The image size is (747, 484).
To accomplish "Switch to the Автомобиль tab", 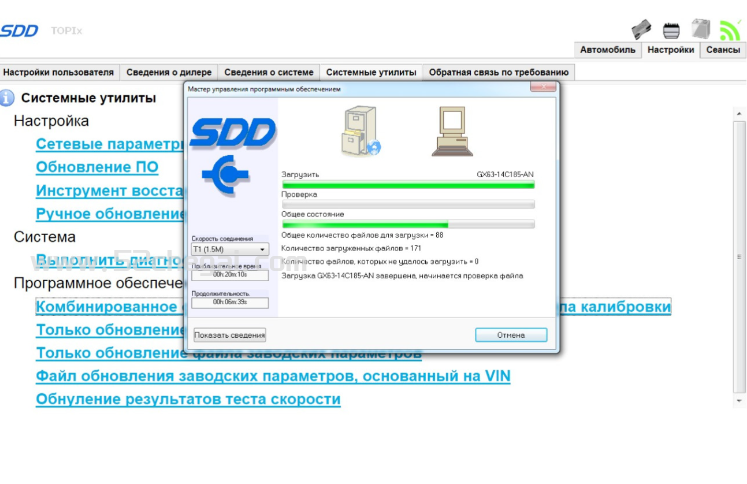I will tap(607, 50).
